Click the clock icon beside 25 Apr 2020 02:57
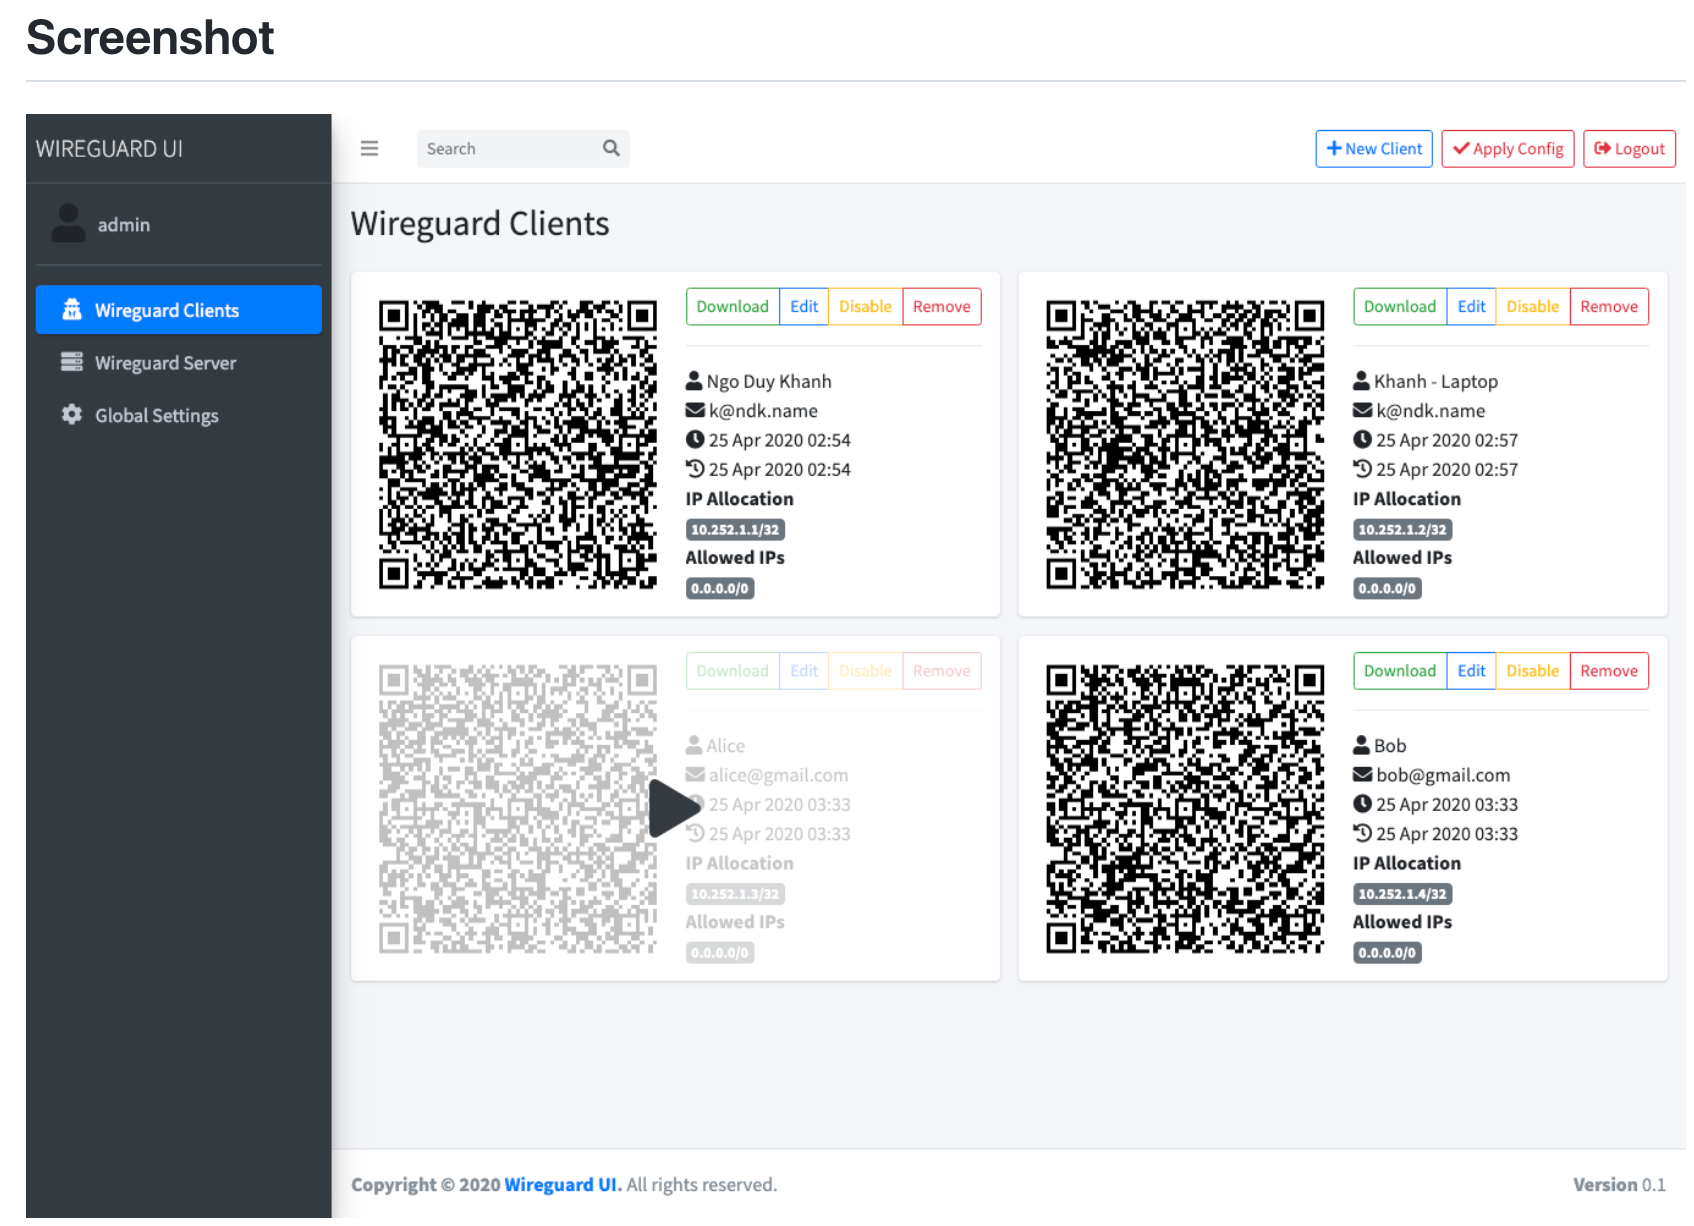The height and width of the screenshot is (1226, 1694). tap(1362, 439)
